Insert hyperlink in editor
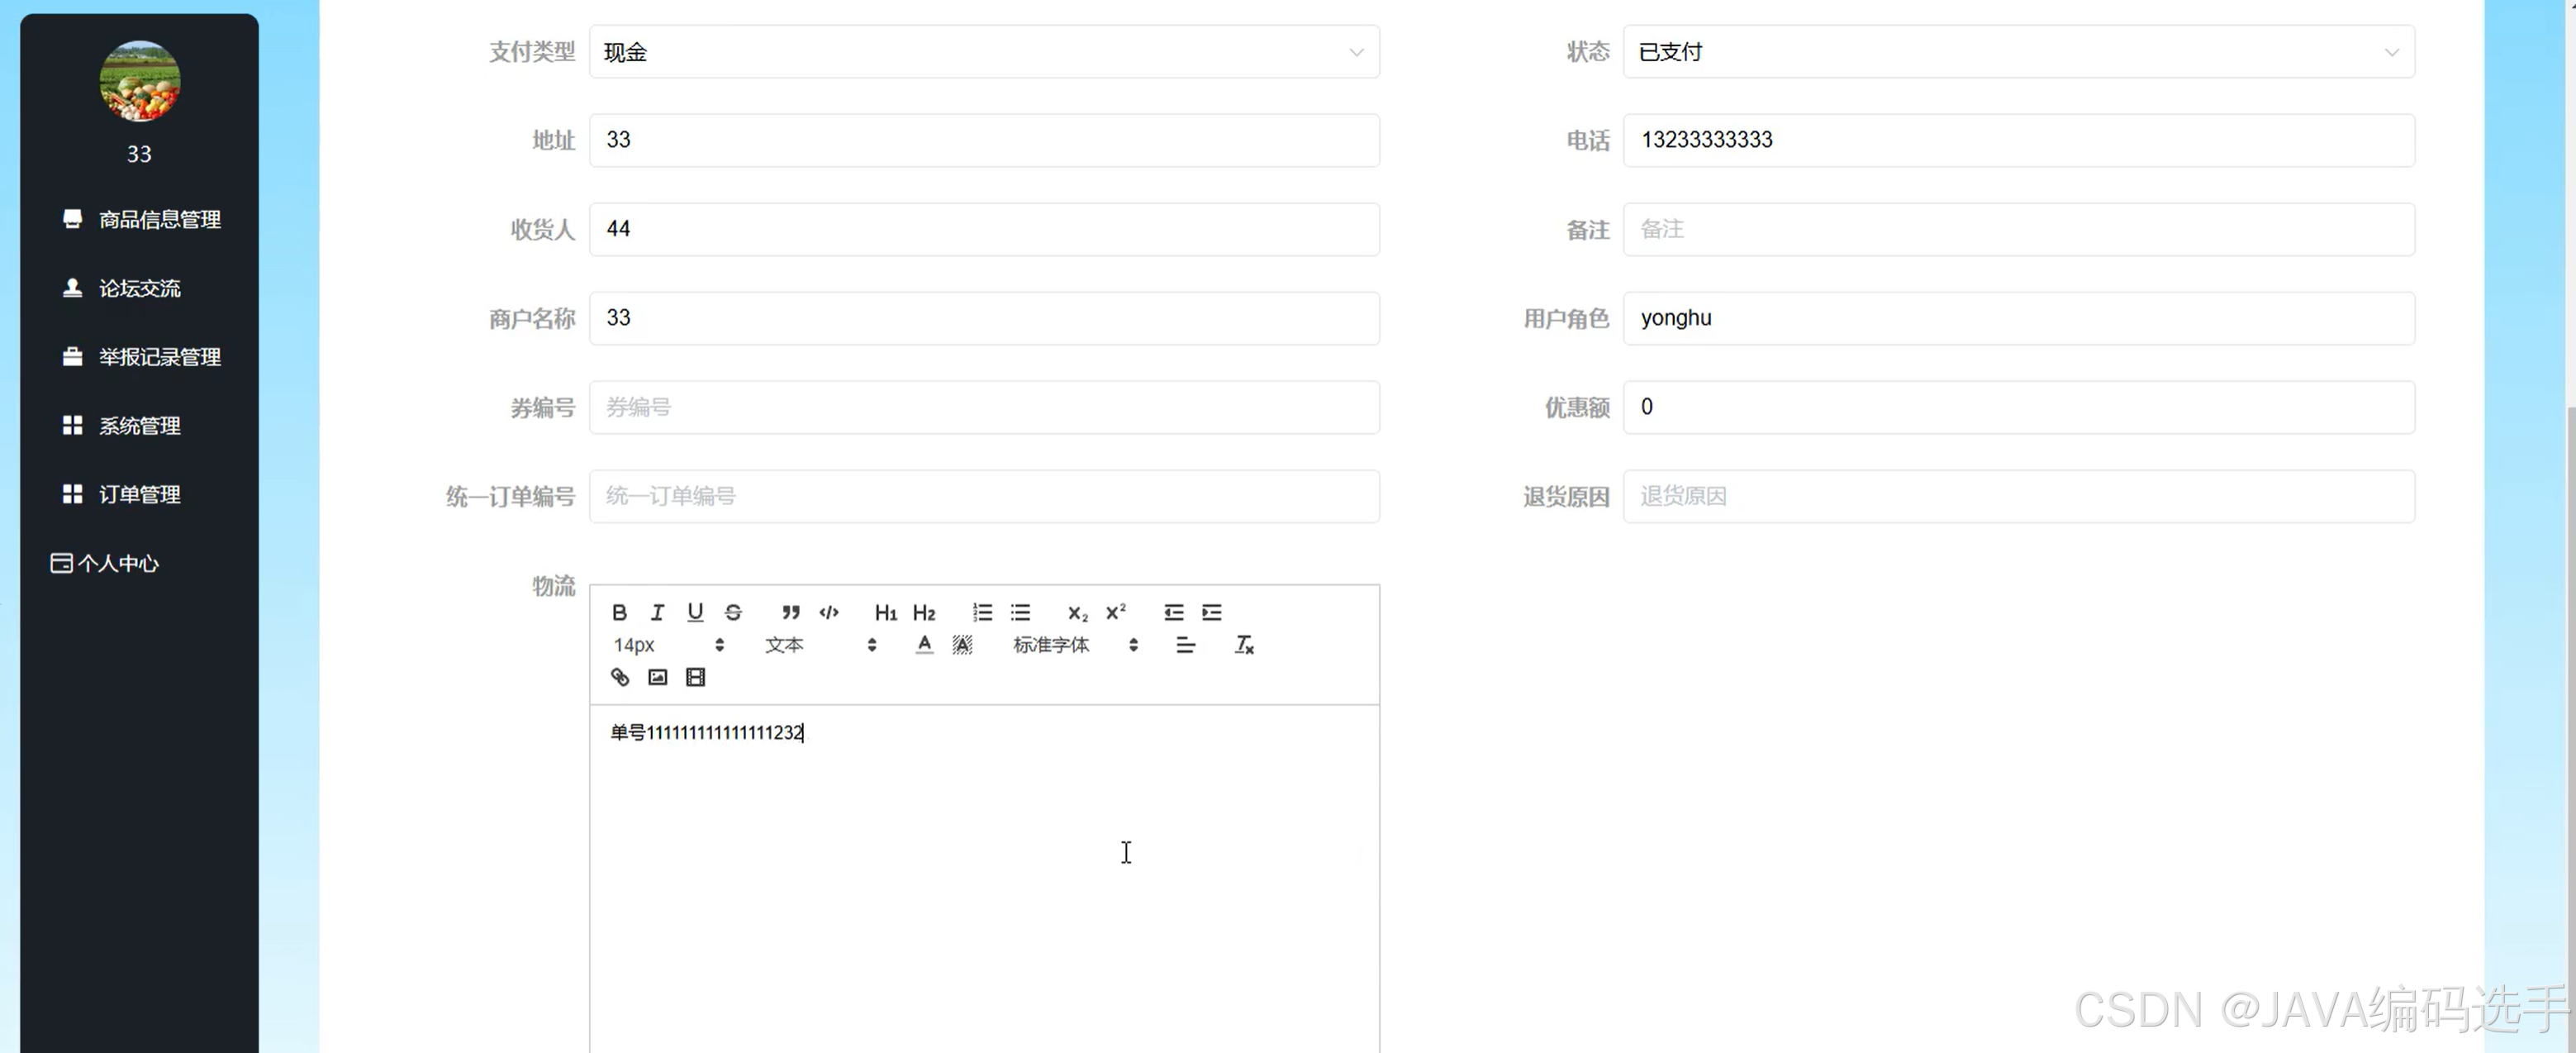The height and width of the screenshot is (1053, 2576). click(619, 677)
